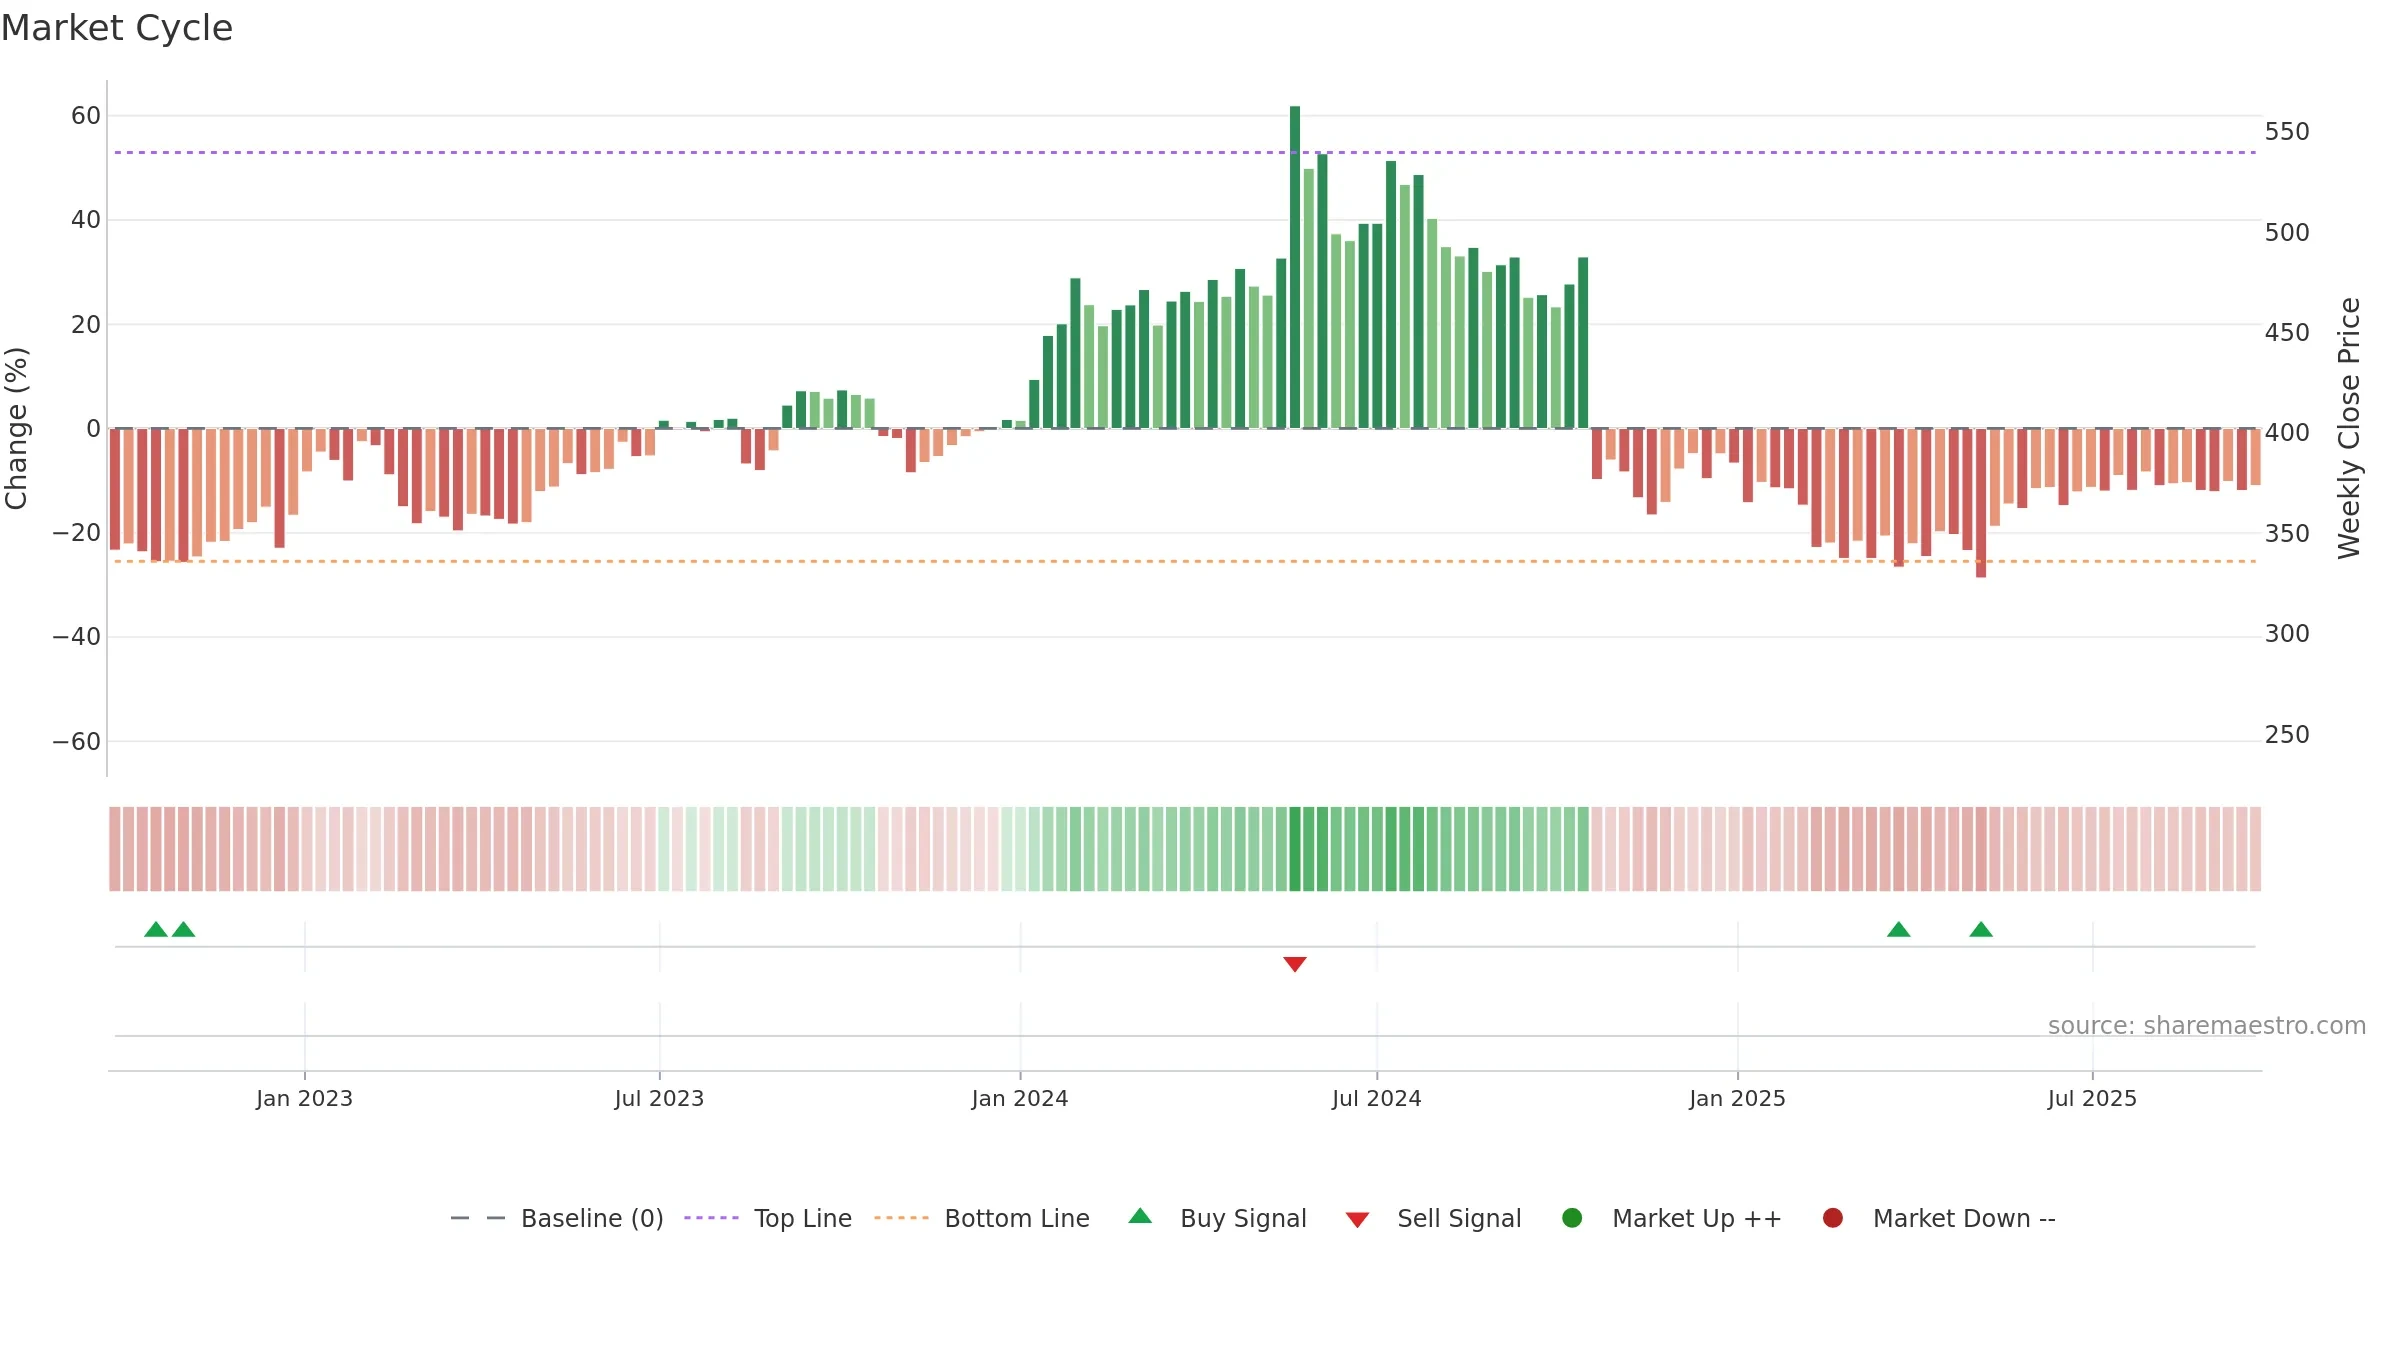Click the purple dashed top line
The image size is (2400, 1350).
pos(1185,153)
